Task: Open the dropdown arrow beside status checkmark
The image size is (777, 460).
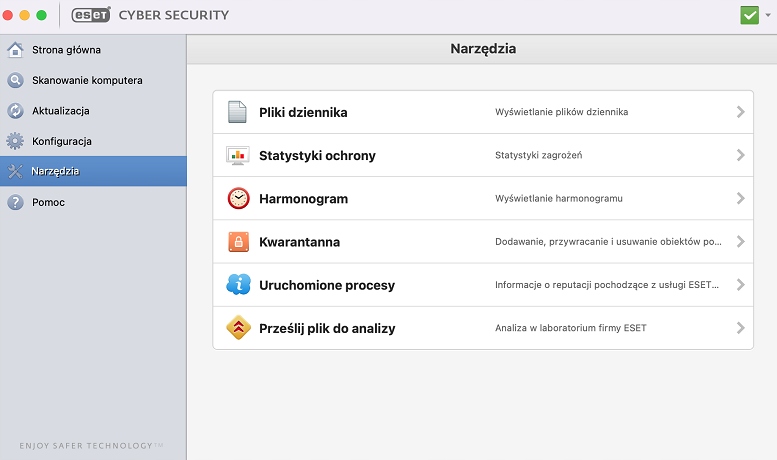Action: coord(768,16)
